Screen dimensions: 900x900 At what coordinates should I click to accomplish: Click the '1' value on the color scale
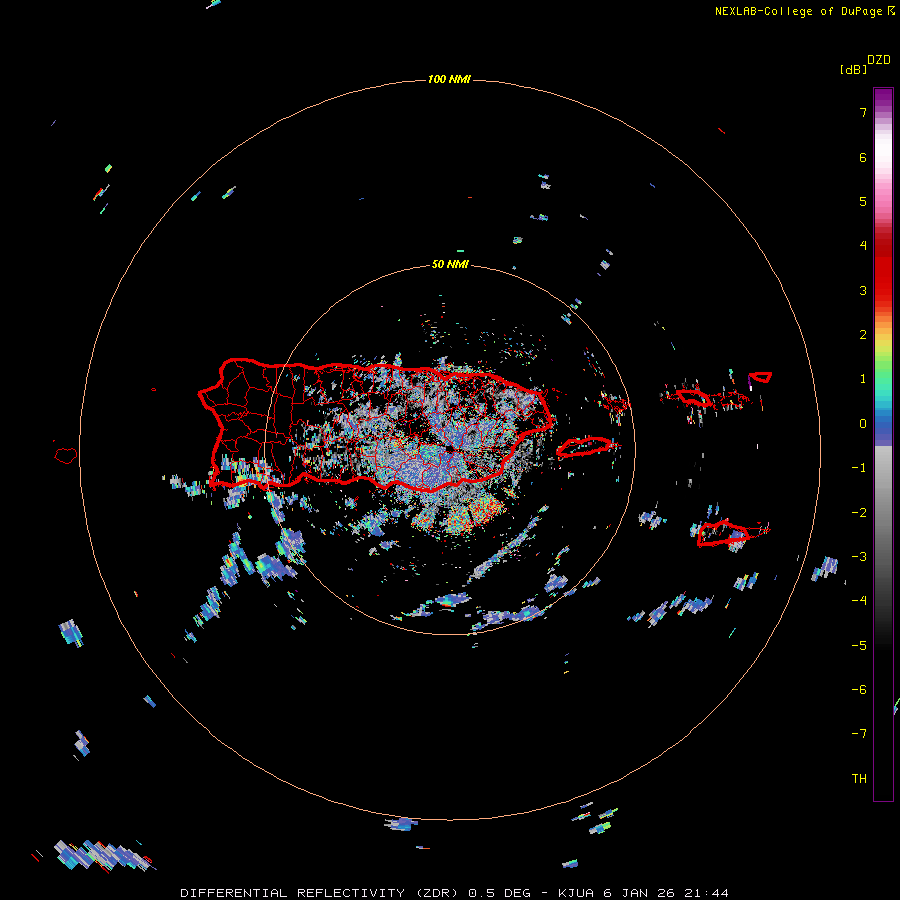tap(863, 379)
